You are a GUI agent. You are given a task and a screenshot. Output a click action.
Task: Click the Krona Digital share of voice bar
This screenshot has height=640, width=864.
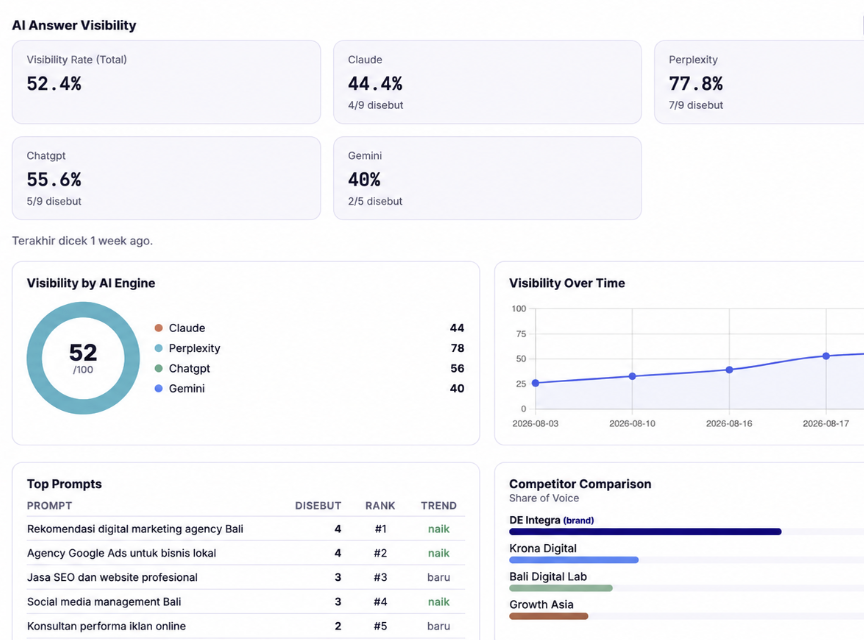click(x=574, y=560)
